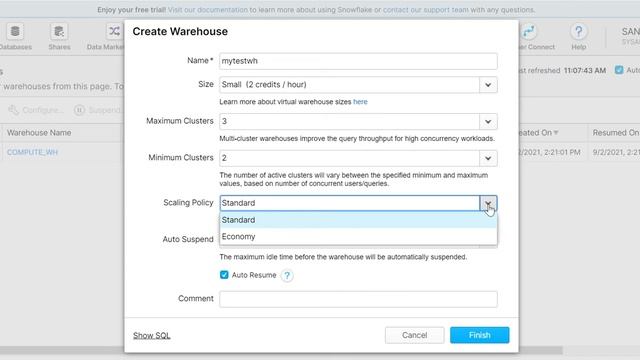Click the Auto Resume help icon
Screen dimensions: 640x360
(x=287, y=276)
